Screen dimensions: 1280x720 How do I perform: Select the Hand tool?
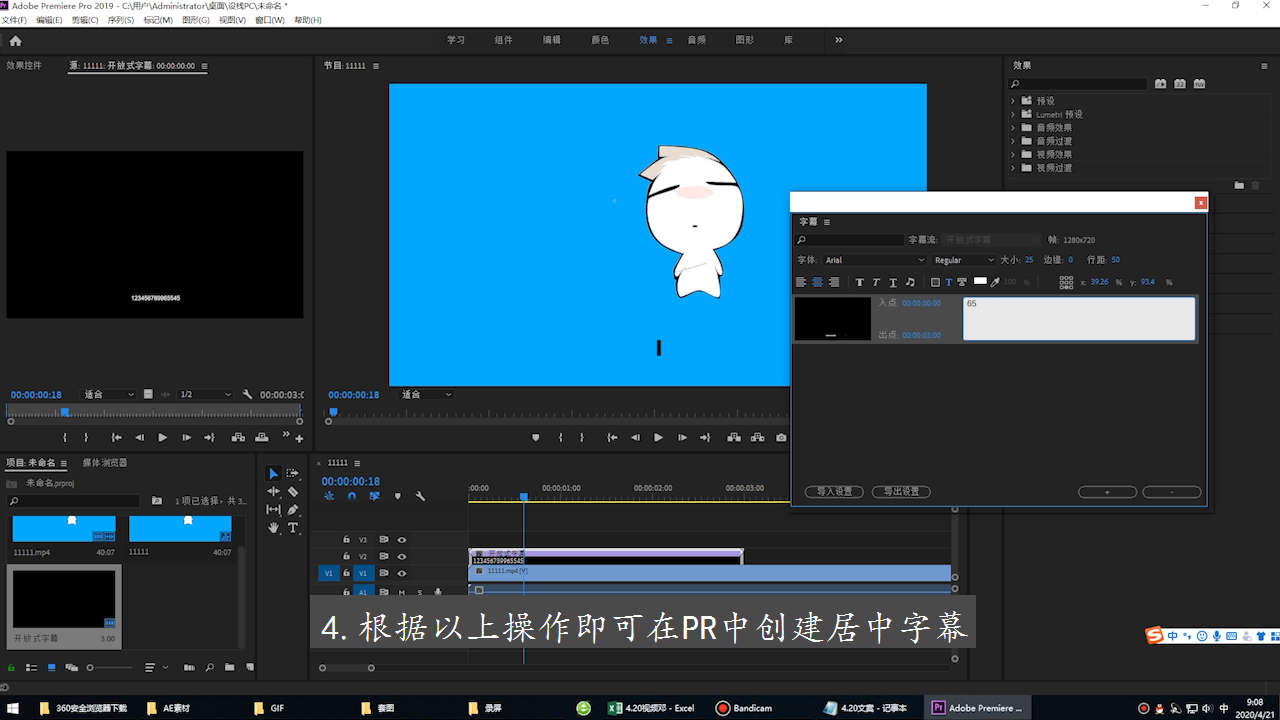[273, 527]
